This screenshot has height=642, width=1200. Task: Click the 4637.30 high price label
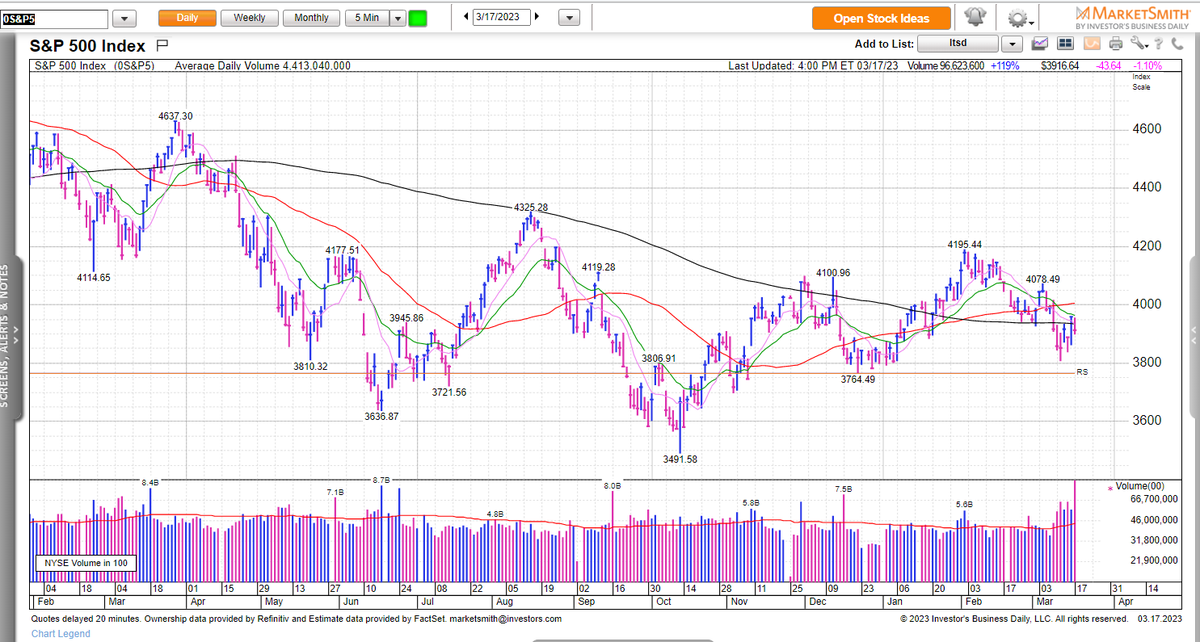pyautogui.click(x=175, y=116)
